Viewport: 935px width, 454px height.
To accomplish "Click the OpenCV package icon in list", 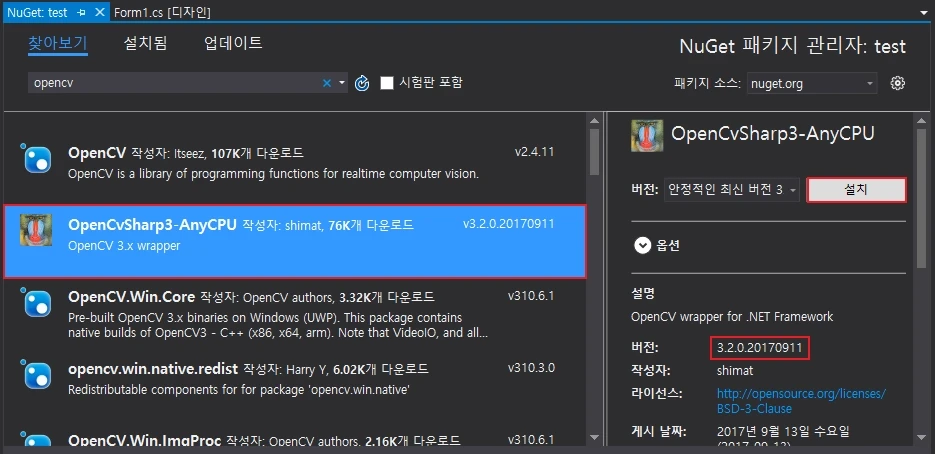I will 37,160.
